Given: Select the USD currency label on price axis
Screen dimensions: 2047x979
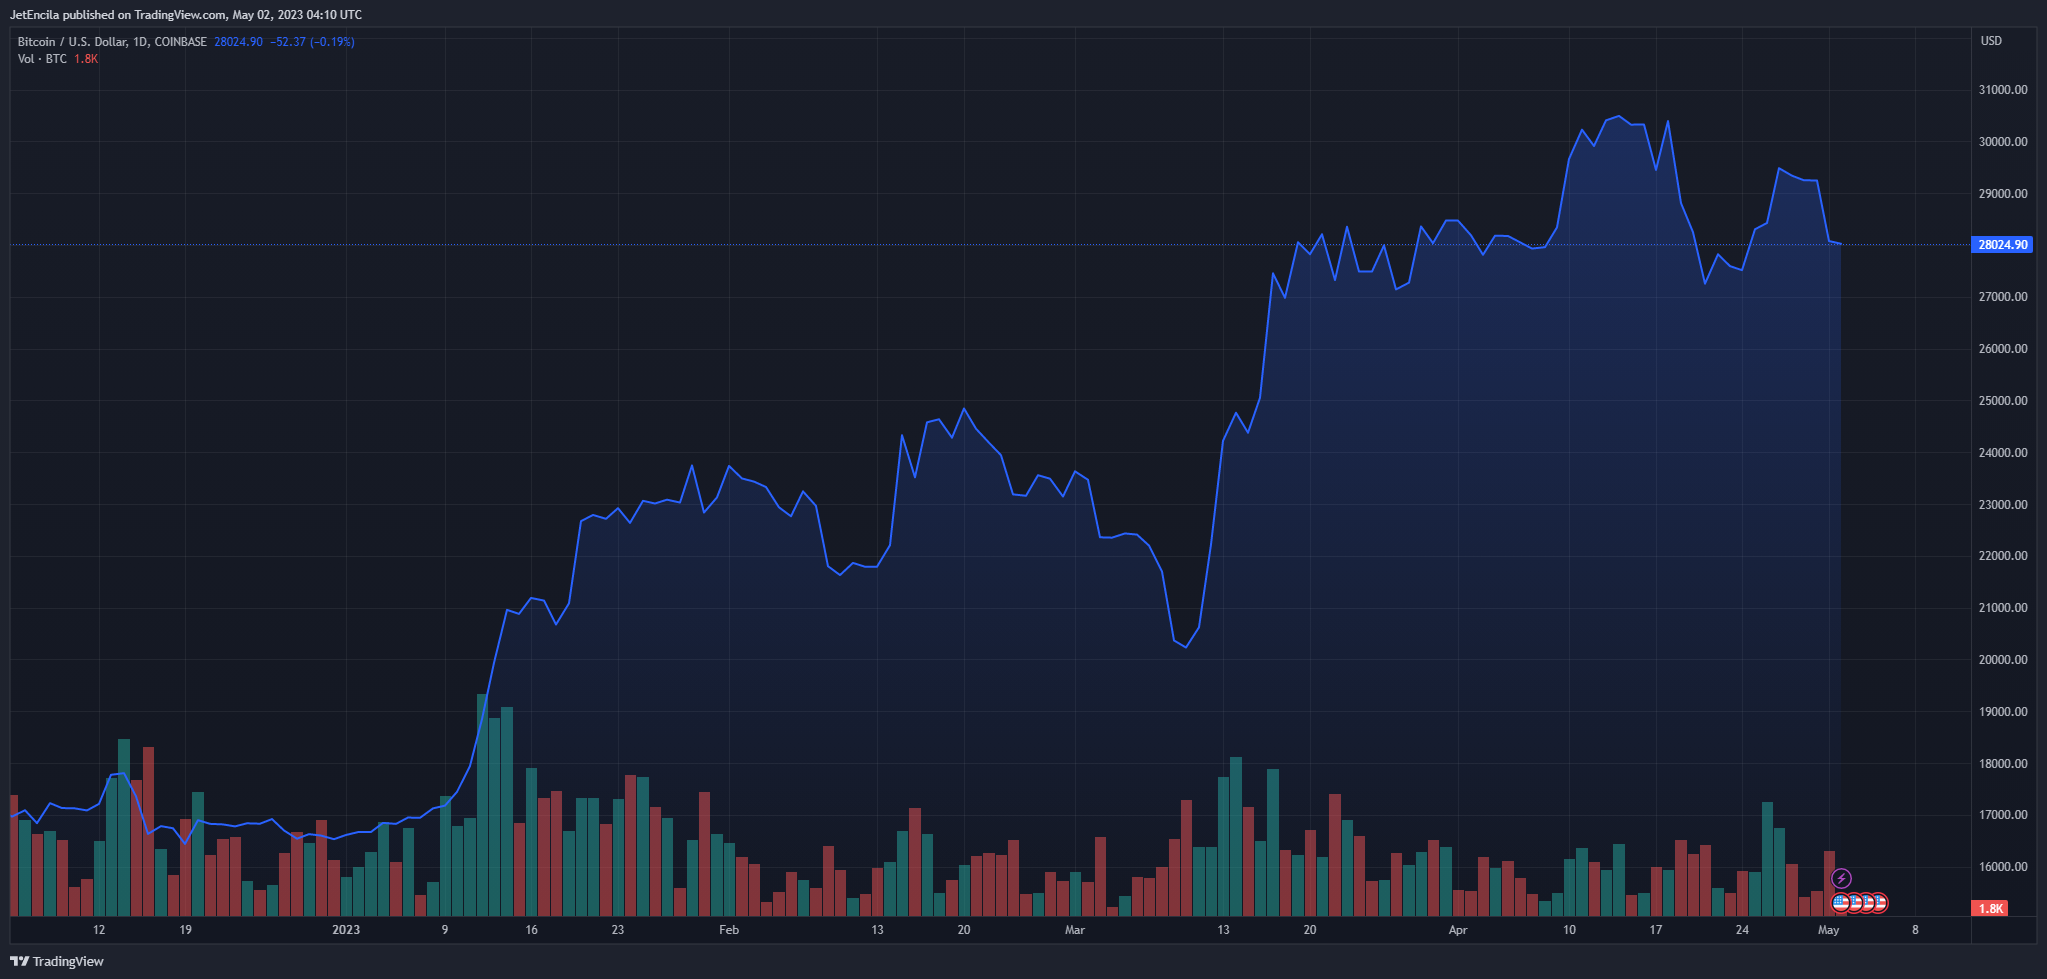Looking at the screenshot, I should (1991, 41).
